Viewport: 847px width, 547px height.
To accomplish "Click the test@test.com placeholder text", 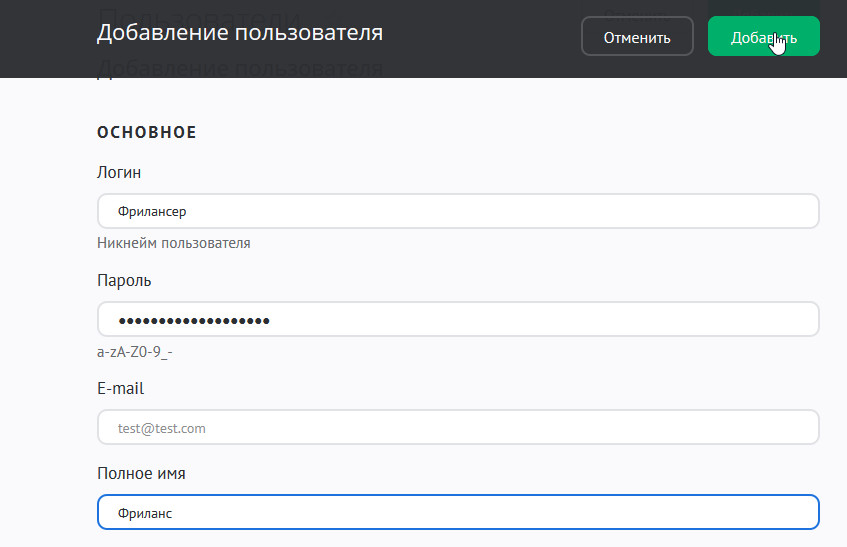I will point(161,428).
